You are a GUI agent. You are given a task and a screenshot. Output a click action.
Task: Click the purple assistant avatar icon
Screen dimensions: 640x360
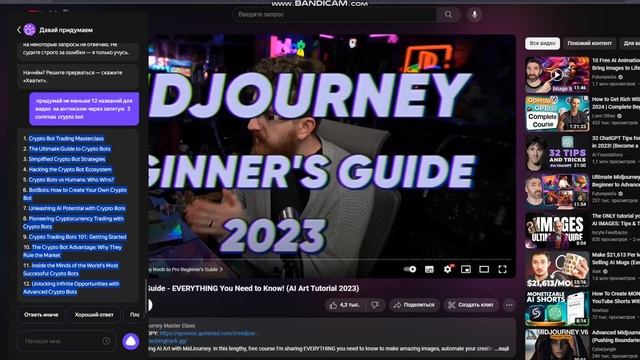tap(29, 29)
